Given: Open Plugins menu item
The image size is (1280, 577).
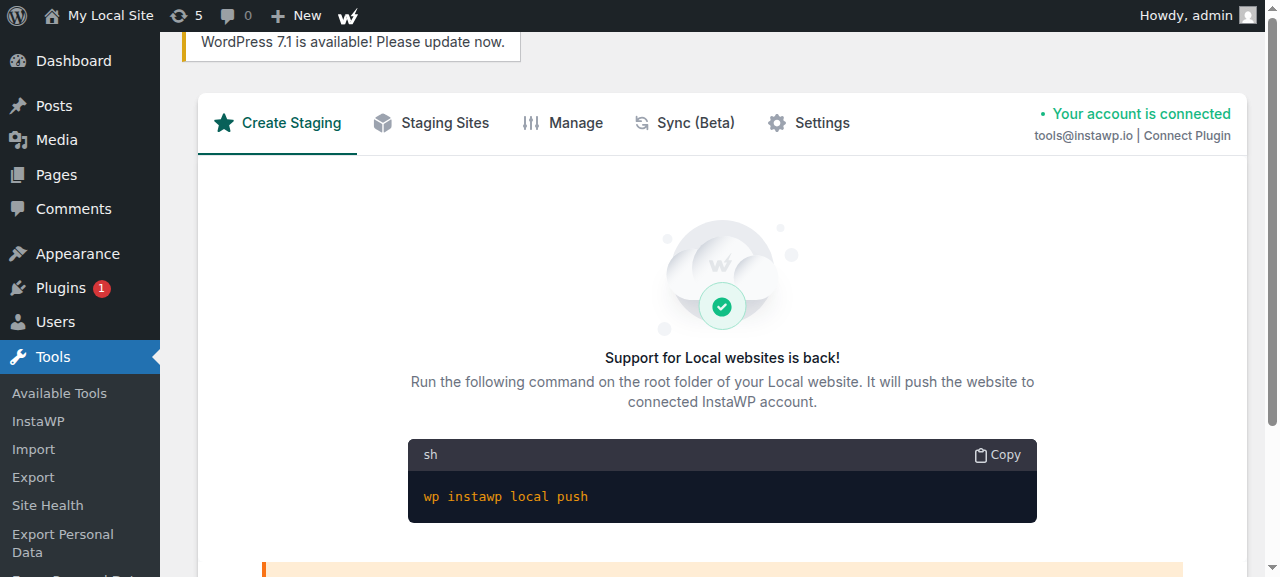Looking at the screenshot, I should click(x=80, y=288).
